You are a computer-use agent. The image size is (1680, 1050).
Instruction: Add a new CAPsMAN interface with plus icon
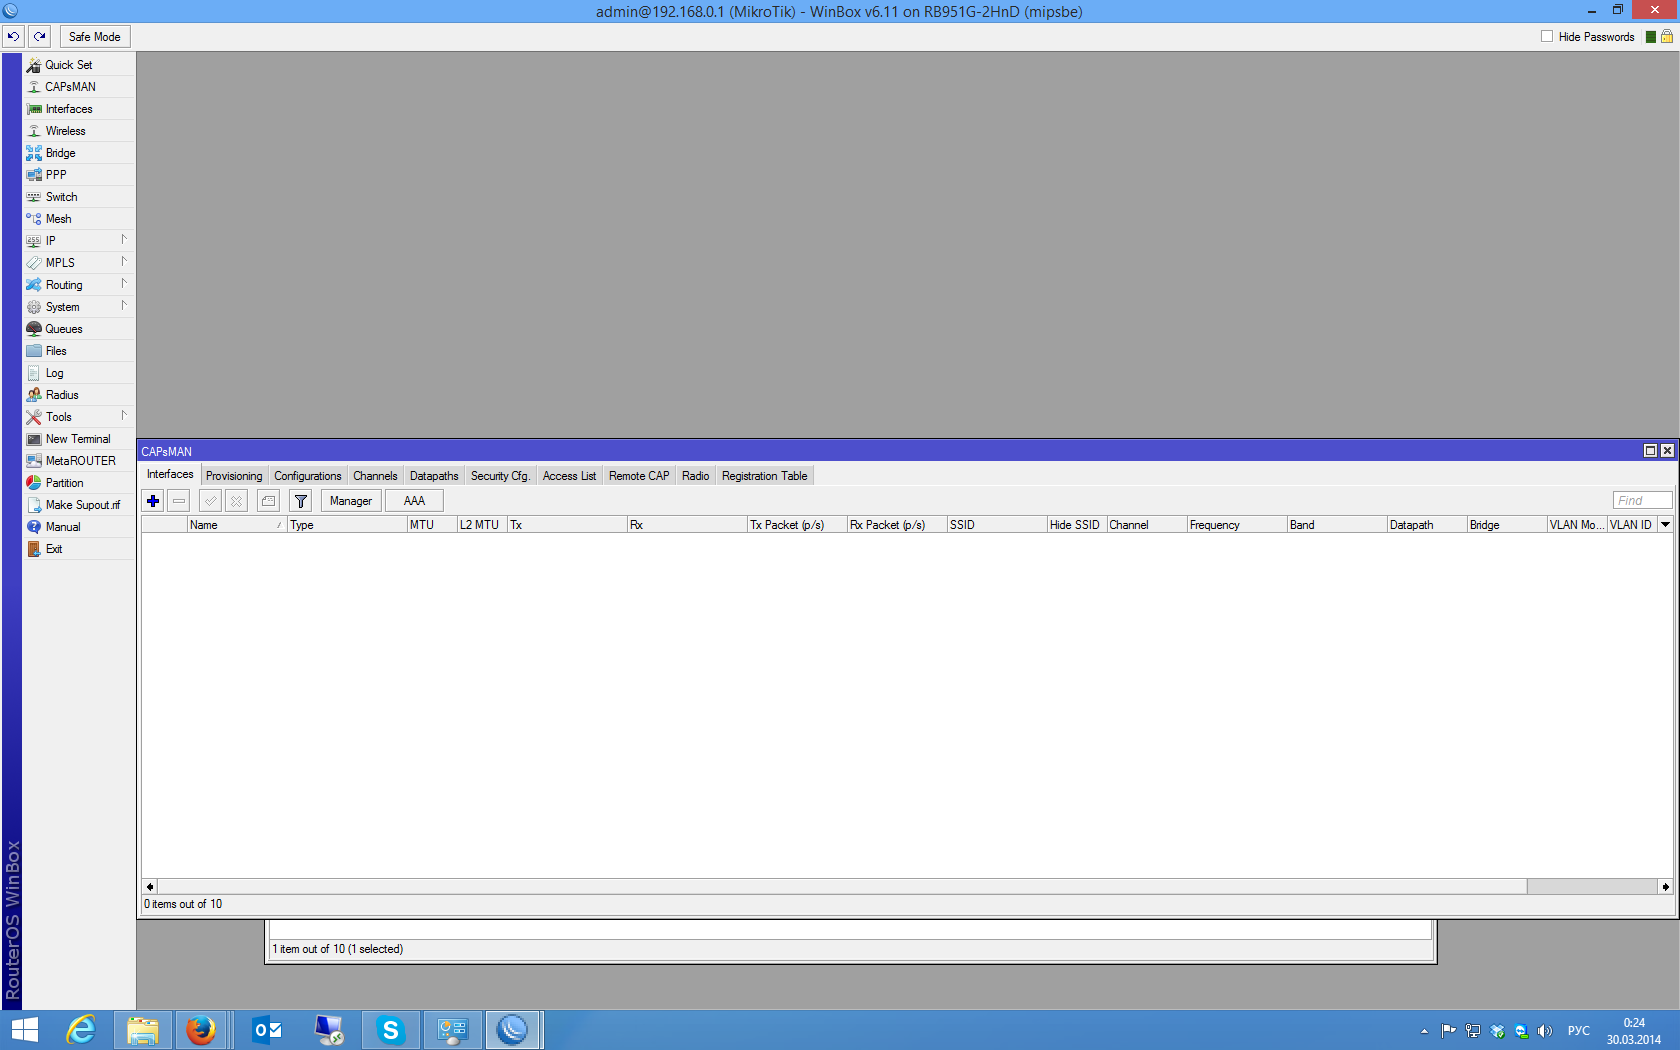coord(153,501)
